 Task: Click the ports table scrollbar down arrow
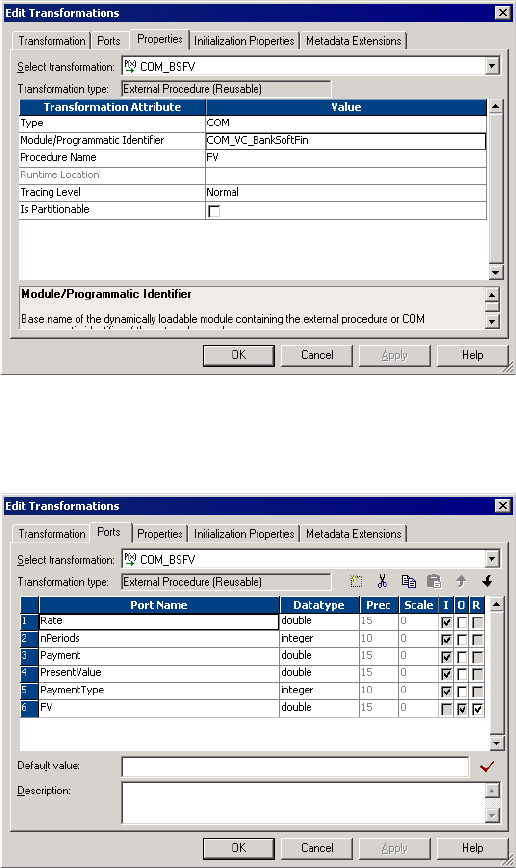497,743
